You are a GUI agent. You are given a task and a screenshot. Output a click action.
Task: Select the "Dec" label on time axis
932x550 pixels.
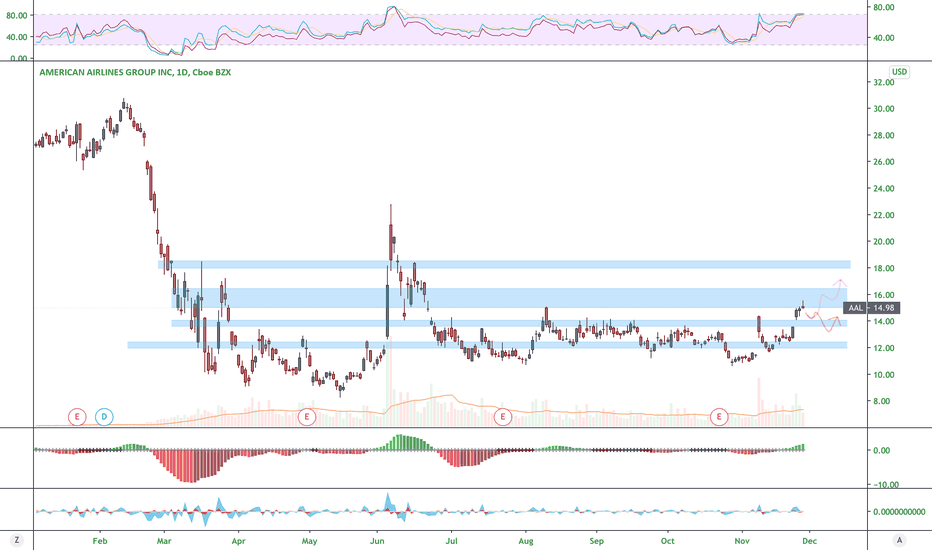point(810,541)
